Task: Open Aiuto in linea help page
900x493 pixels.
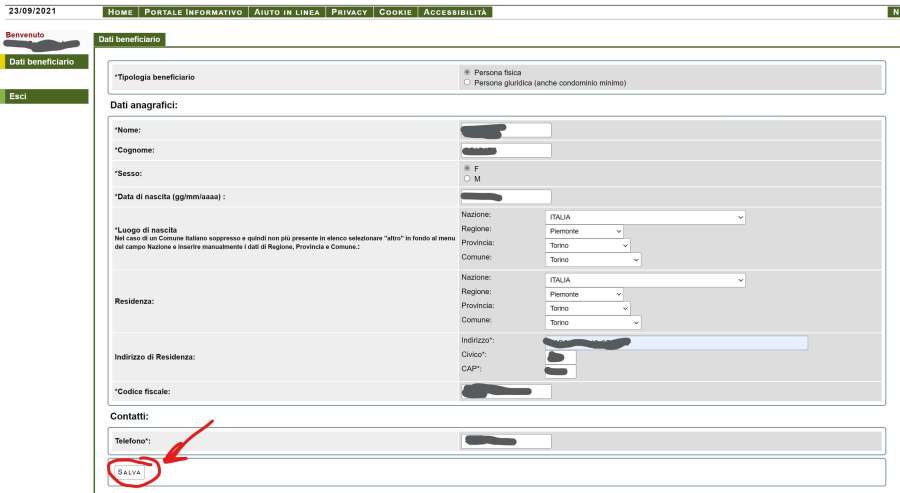Action: tap(289, 12)
